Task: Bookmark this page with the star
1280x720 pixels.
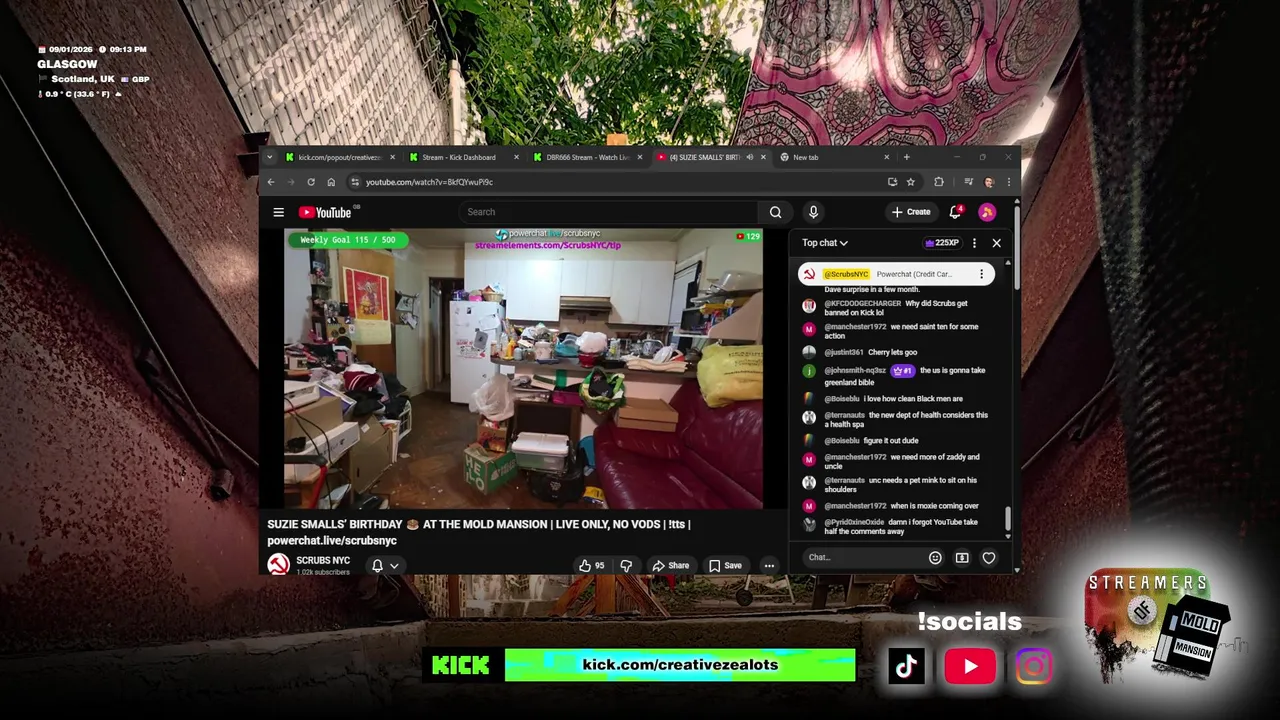Action: click(x=910, y=182)
